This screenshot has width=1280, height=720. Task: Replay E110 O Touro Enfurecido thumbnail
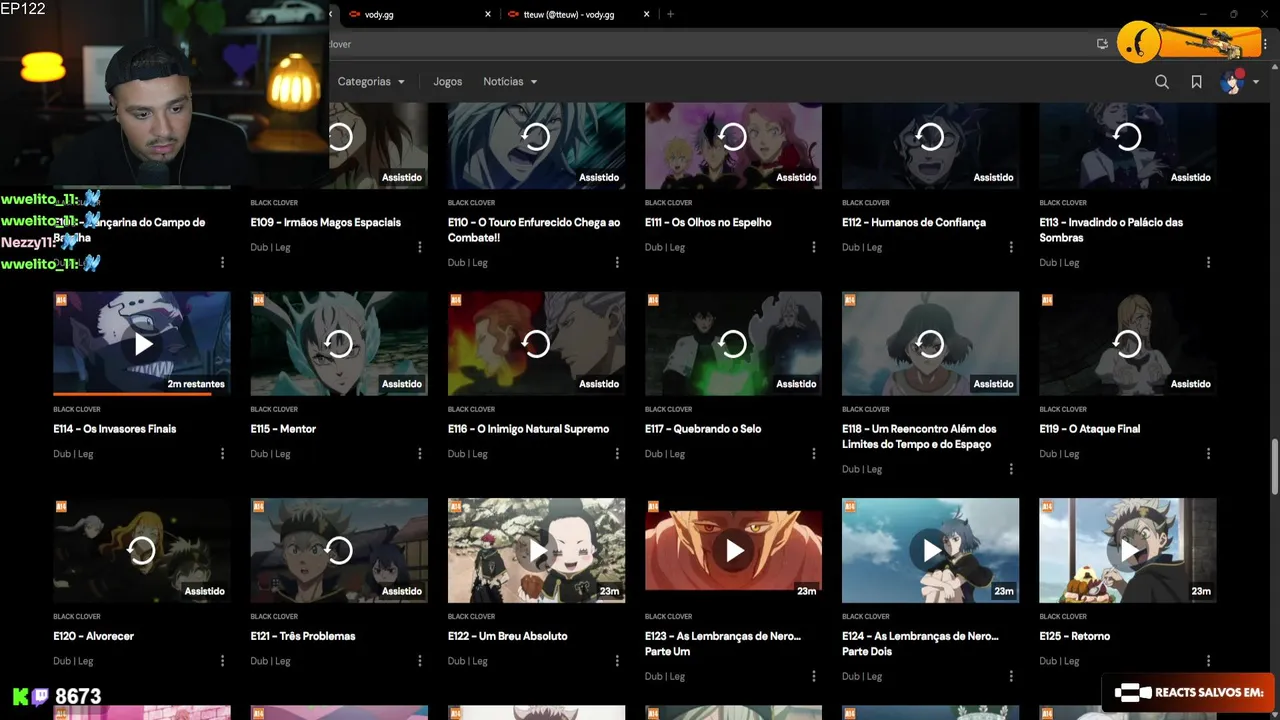pyautogui.click(x=536, y=137)
